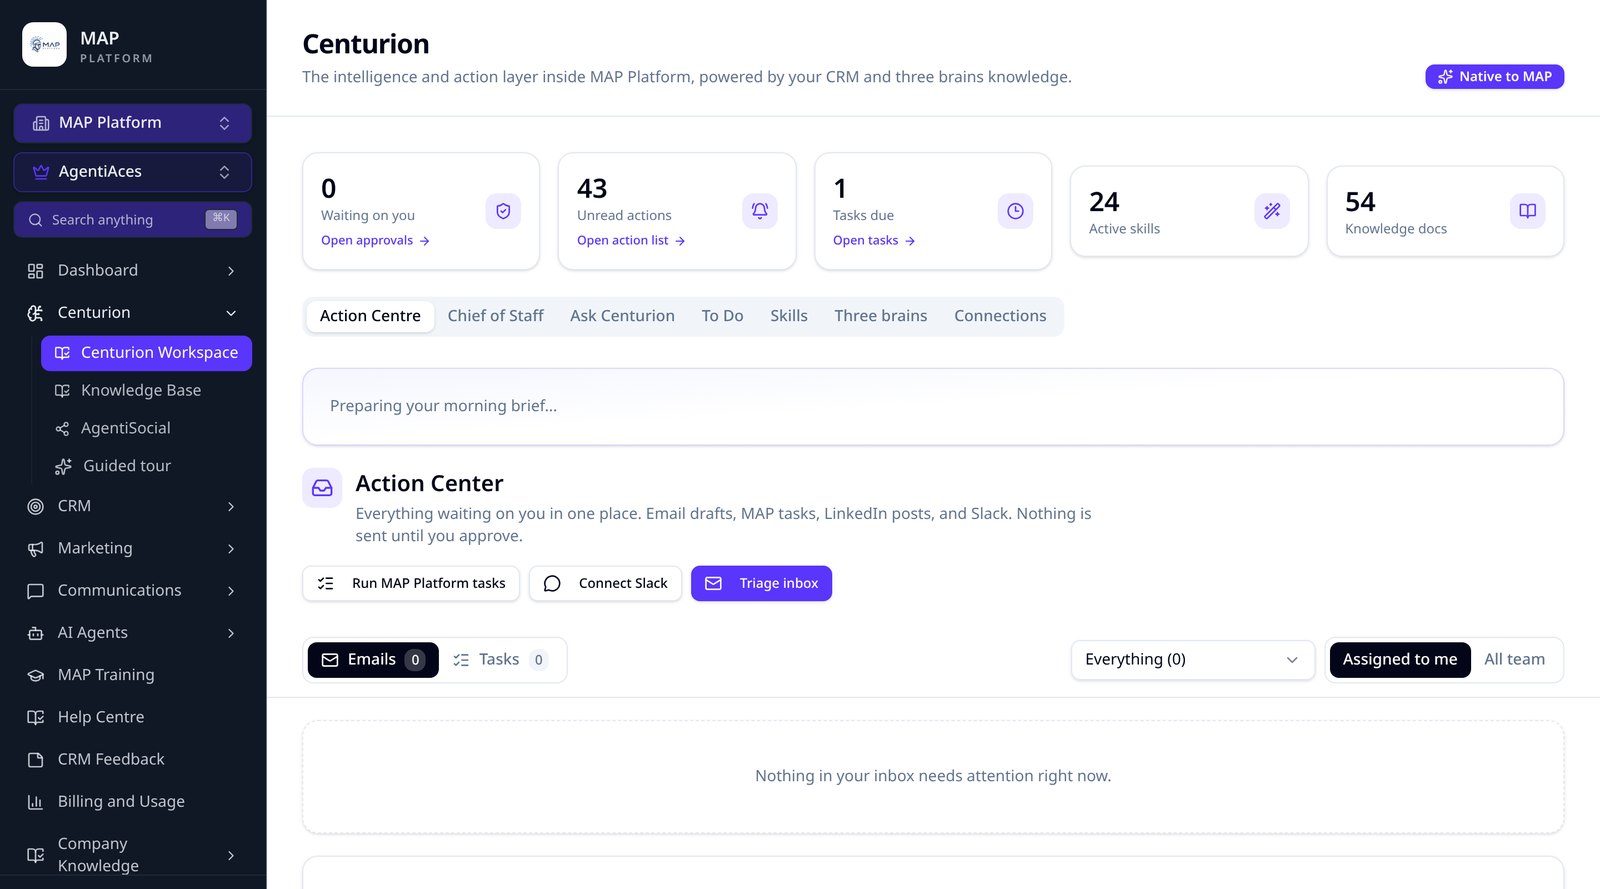Switch to the Action Centre tab
The height and width of the screenshot is (889, 1600).
[x=370, y=316]
